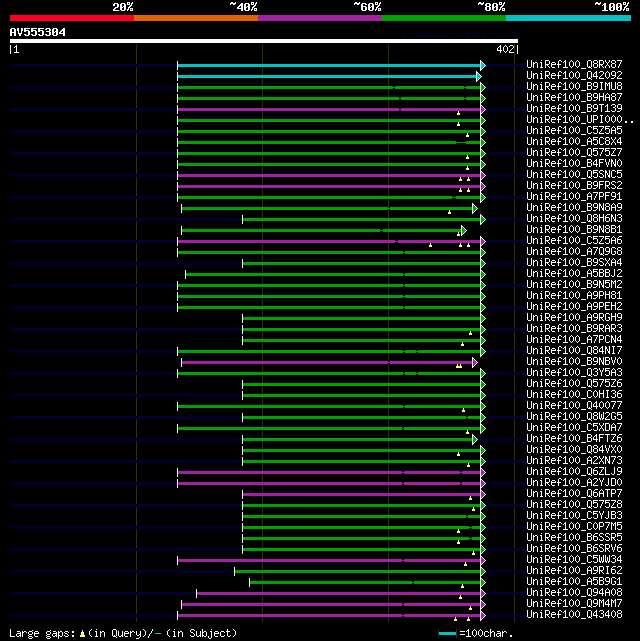
Task: Select hit label UniRef100_Q8H6N3
Action: tap(574, 219)
